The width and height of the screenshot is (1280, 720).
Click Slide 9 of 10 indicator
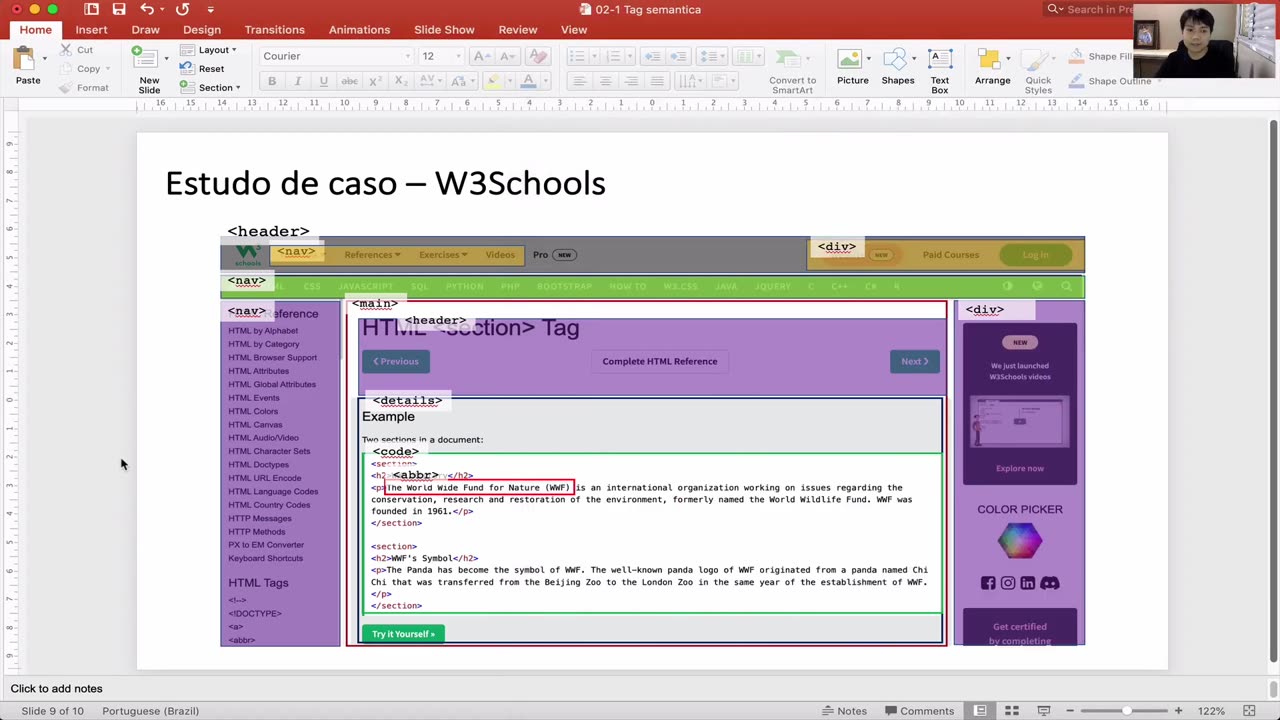[x=53, y=711]
